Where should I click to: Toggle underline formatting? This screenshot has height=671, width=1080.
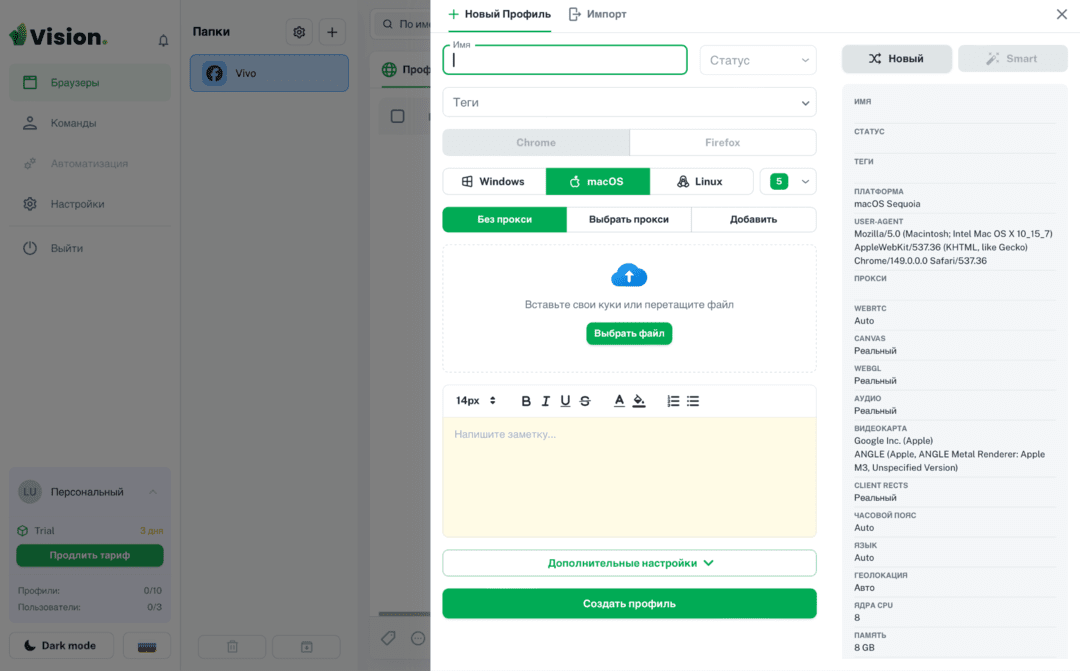click(565, 401)
